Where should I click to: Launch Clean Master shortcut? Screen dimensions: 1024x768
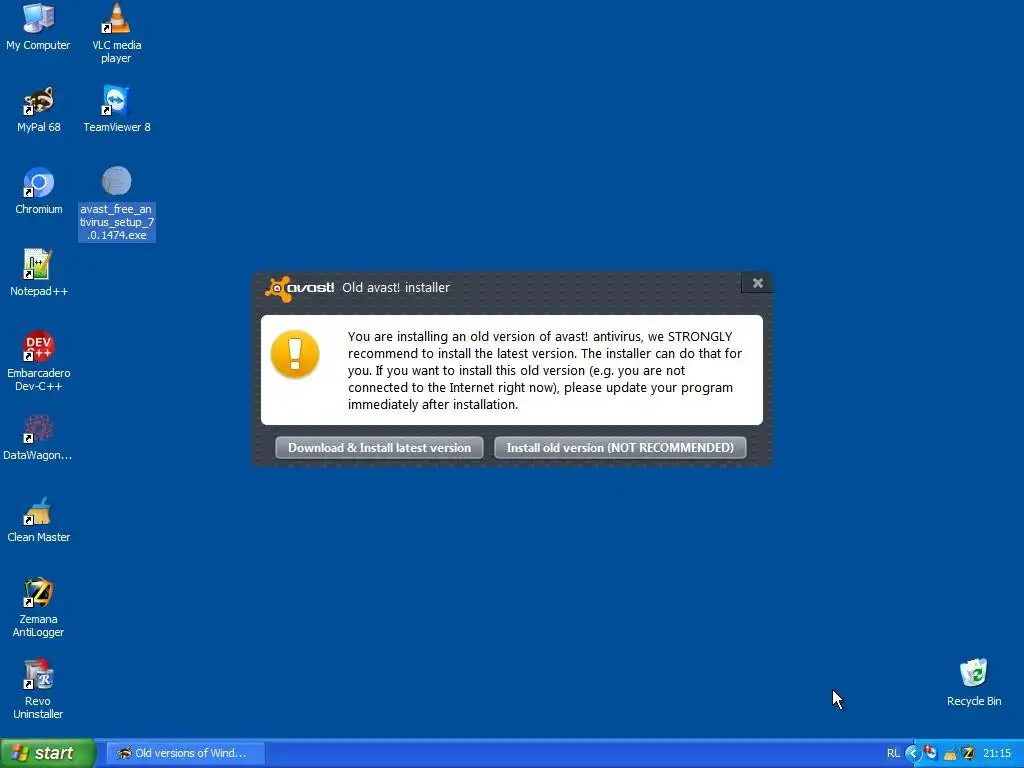click(x=39, y=519)
